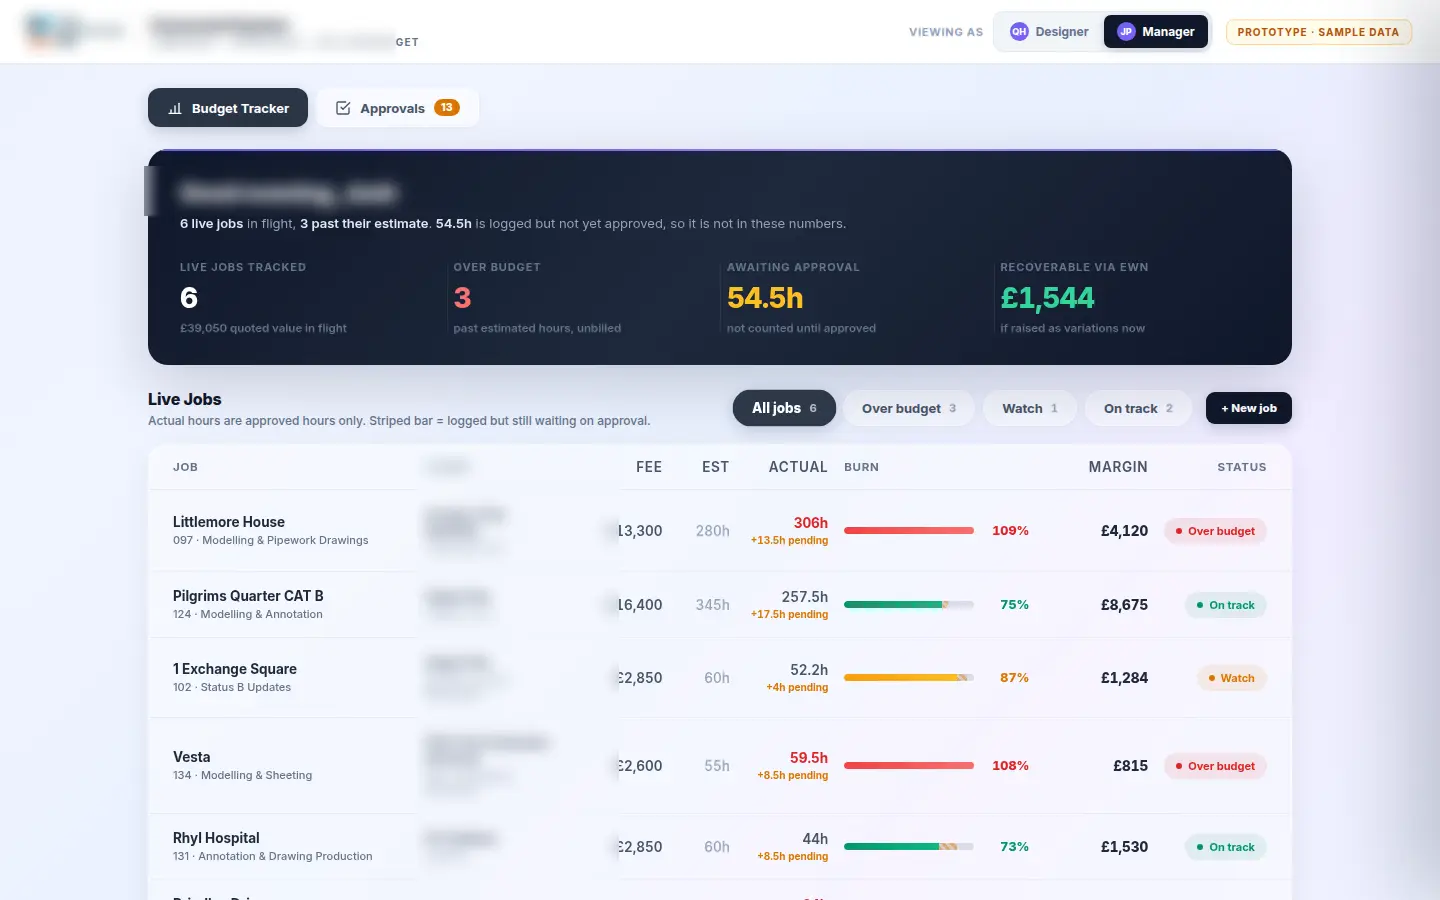Open the Approvals tab
The height and width of the screenshot is (900, 1440).
pyautogui.click(x=398, y=108)
